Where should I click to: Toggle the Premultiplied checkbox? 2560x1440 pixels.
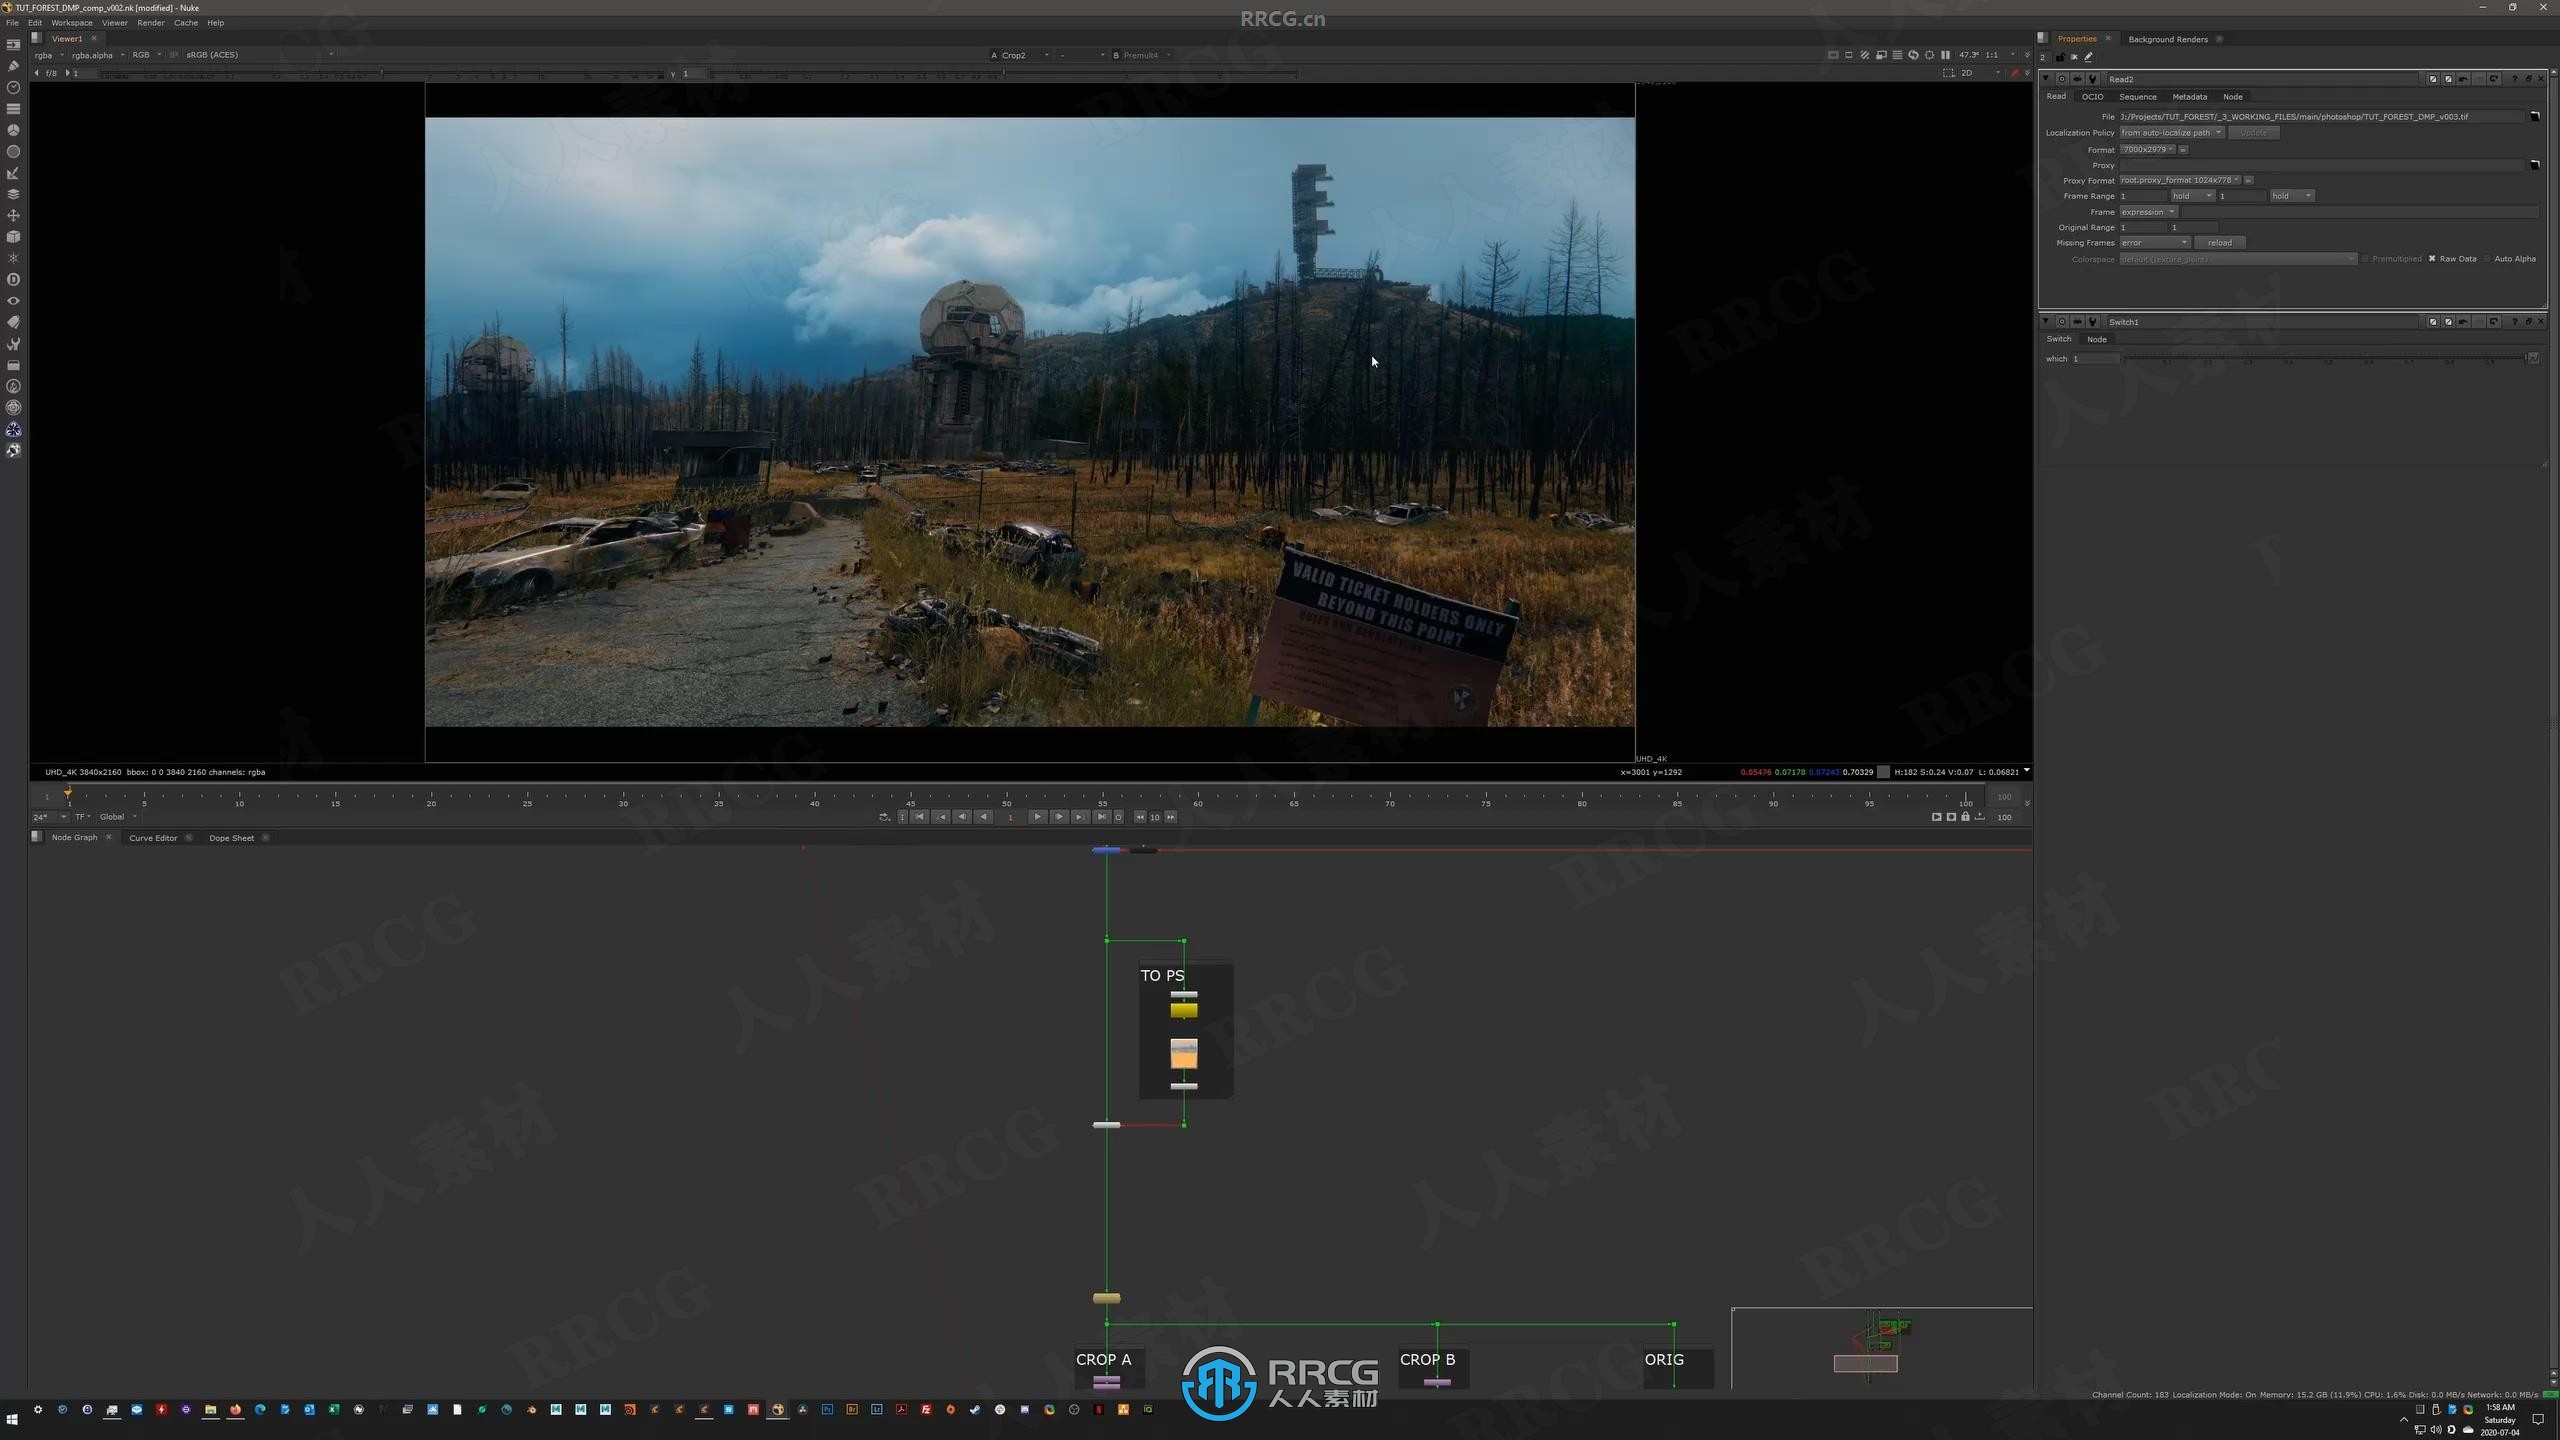point(2365,259)
